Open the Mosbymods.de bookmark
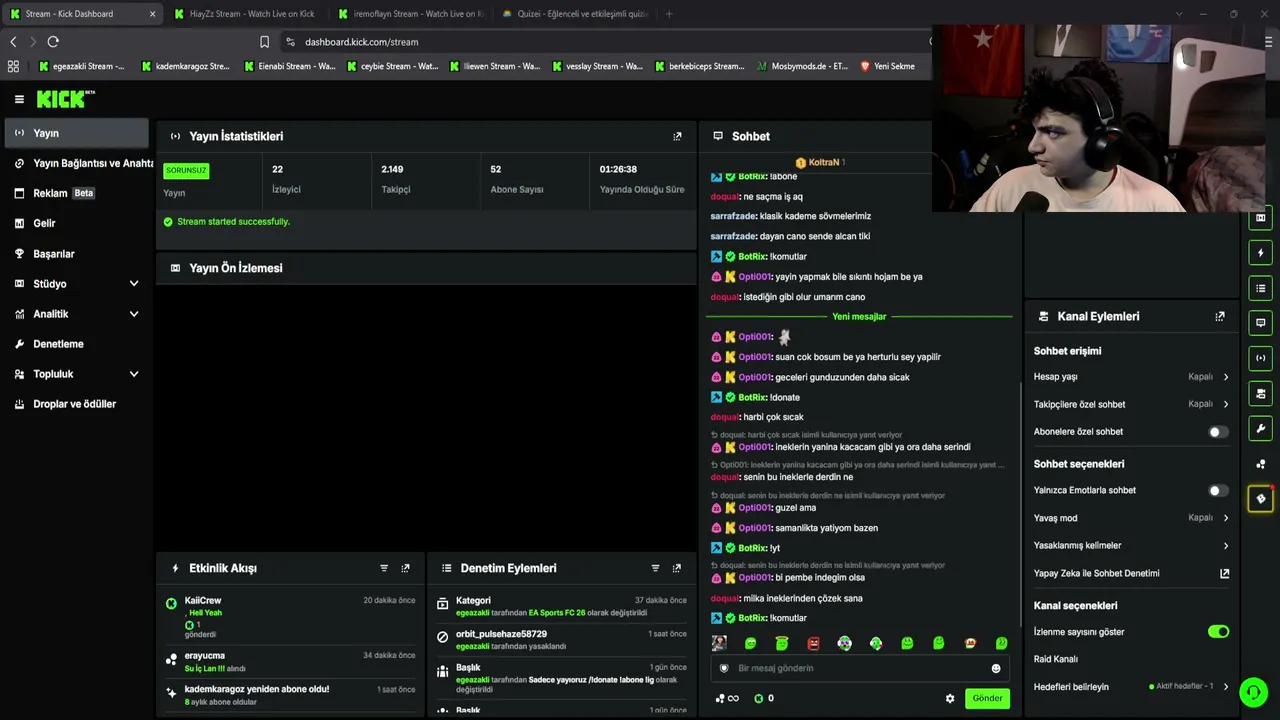 (803, 66)
